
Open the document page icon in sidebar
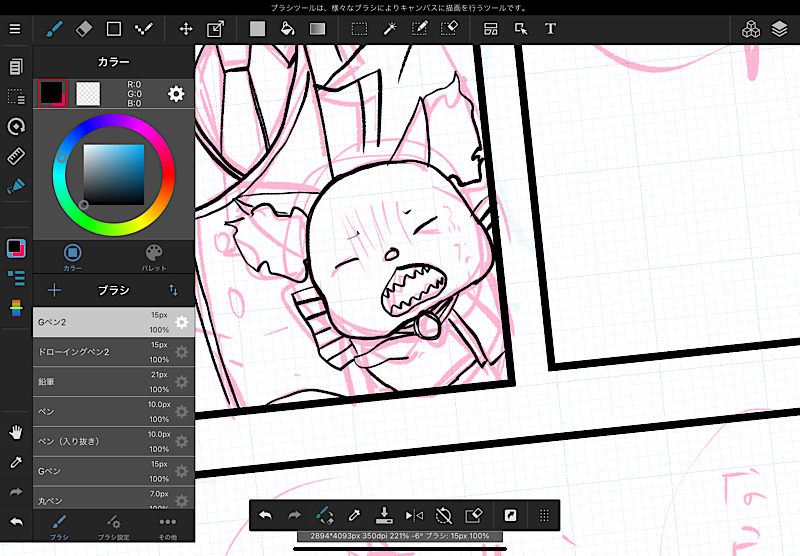coord(16,66)
